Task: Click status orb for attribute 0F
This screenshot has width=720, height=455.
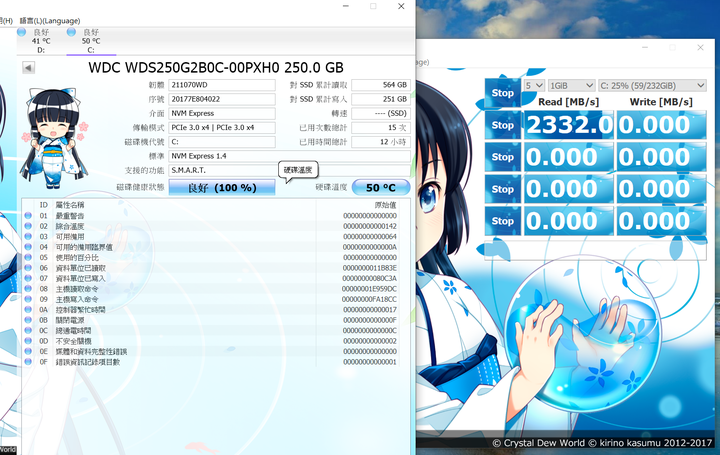Action: (28, 362)
